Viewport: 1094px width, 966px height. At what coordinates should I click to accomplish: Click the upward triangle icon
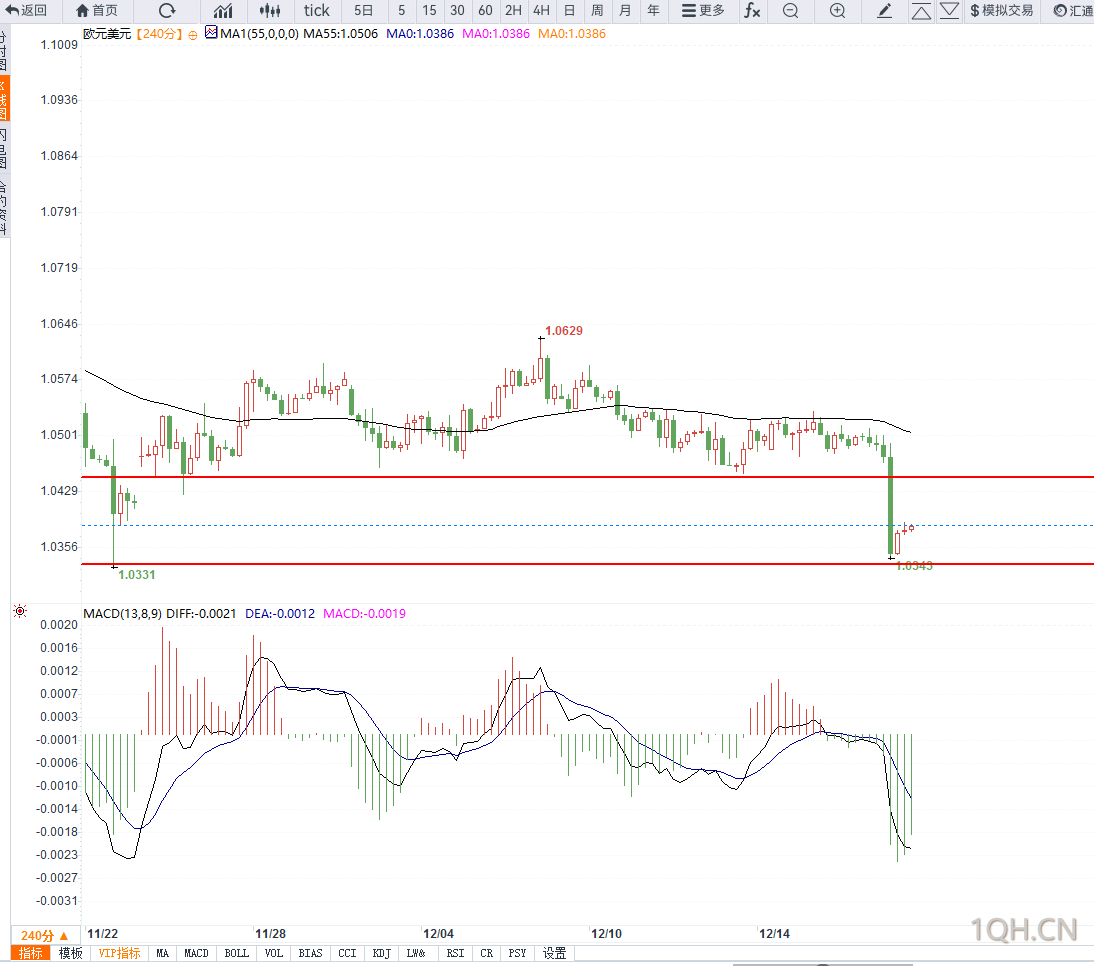tap(921, 11)
